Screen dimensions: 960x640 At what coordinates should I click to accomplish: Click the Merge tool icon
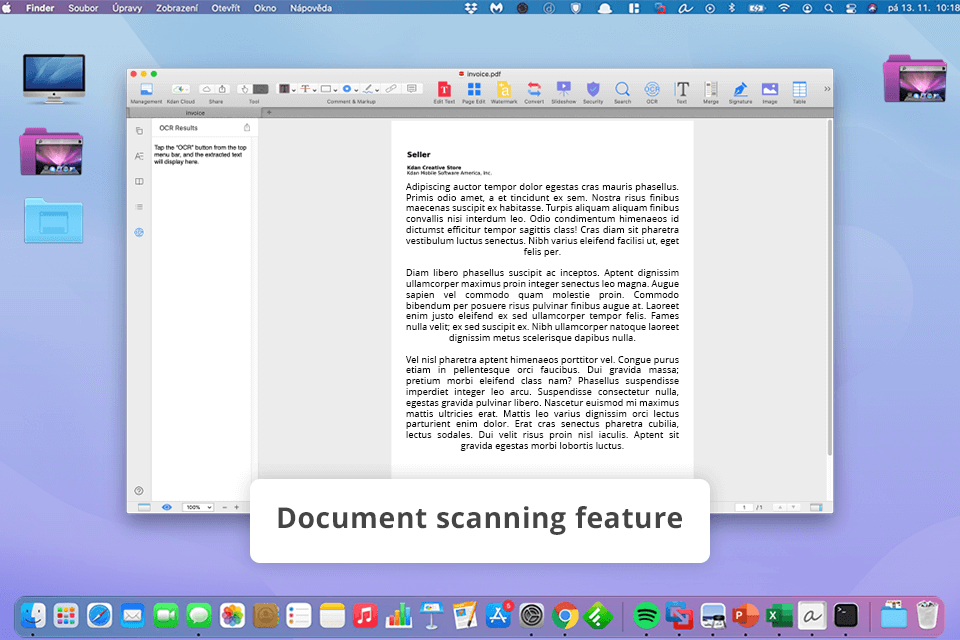coord(711,89)
